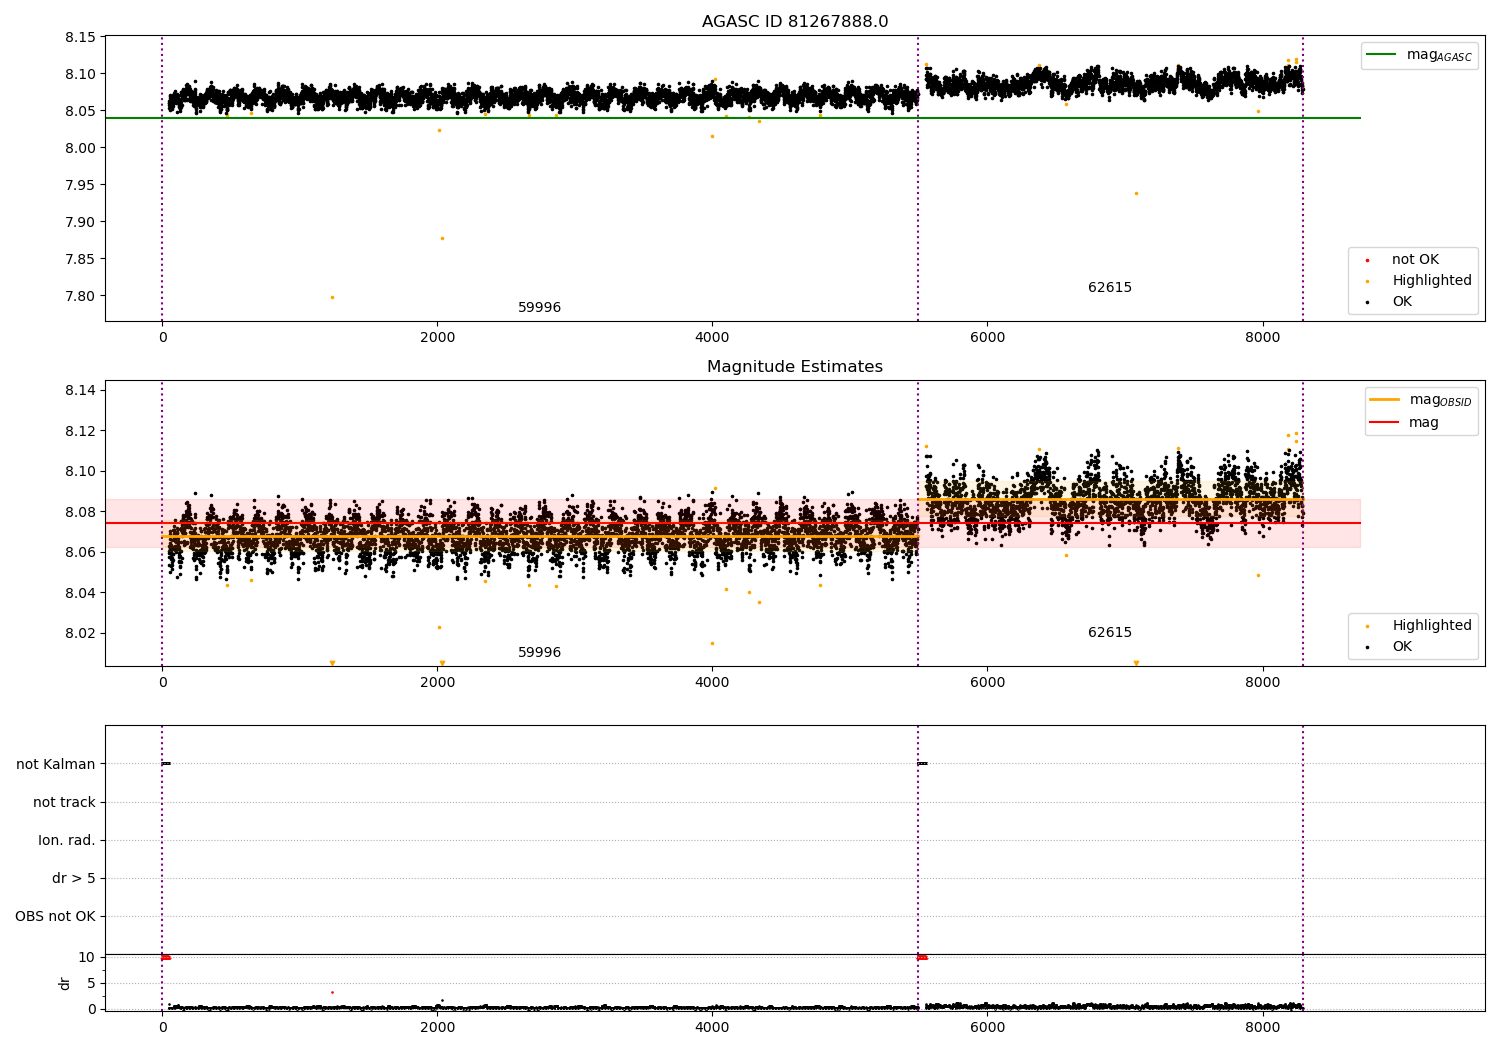Click the '59996' label in the middle plot
Screen dimensions: 1500x1050
click(539, 653)
